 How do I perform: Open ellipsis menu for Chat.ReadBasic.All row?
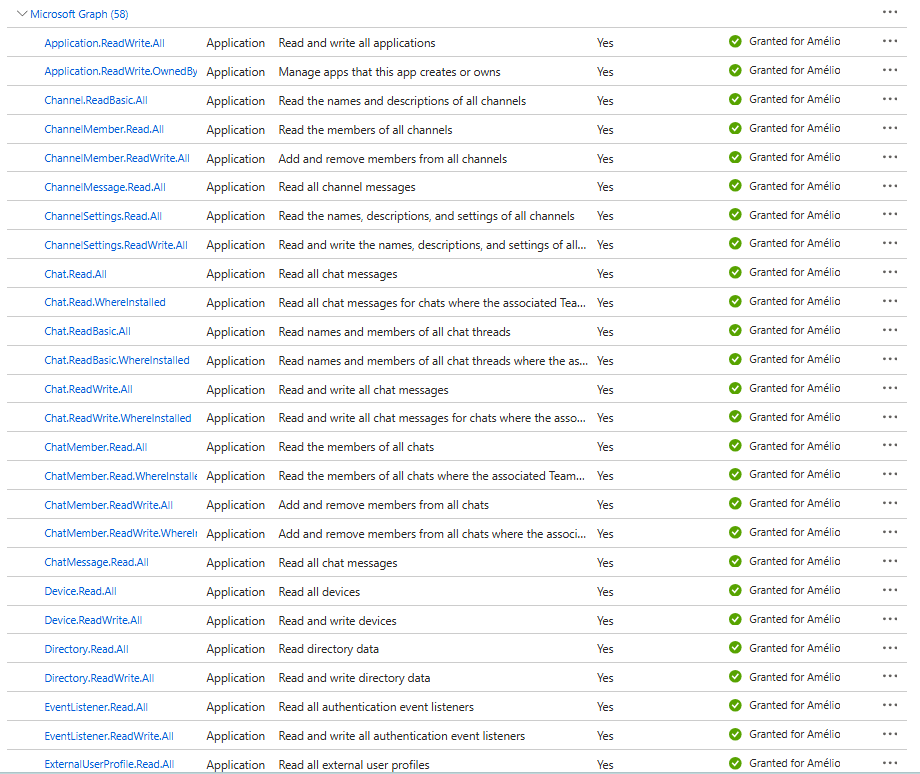pos(889,330)
